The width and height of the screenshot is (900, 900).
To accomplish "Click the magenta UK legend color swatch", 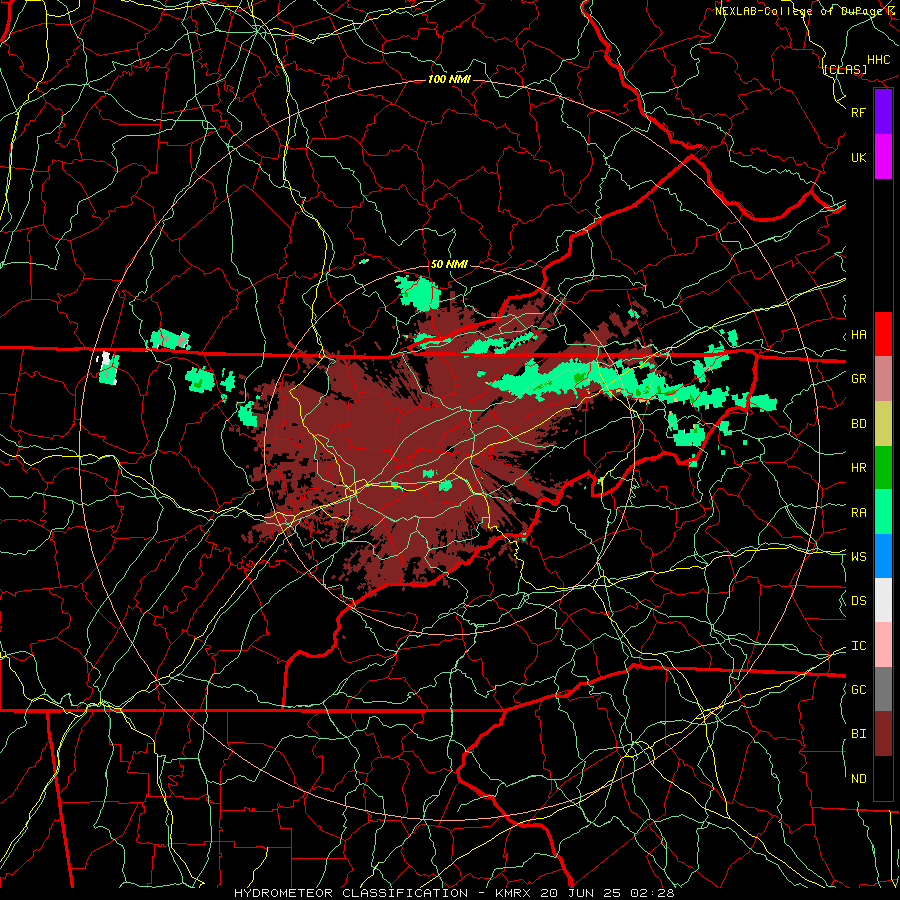I will coord(883,157).
